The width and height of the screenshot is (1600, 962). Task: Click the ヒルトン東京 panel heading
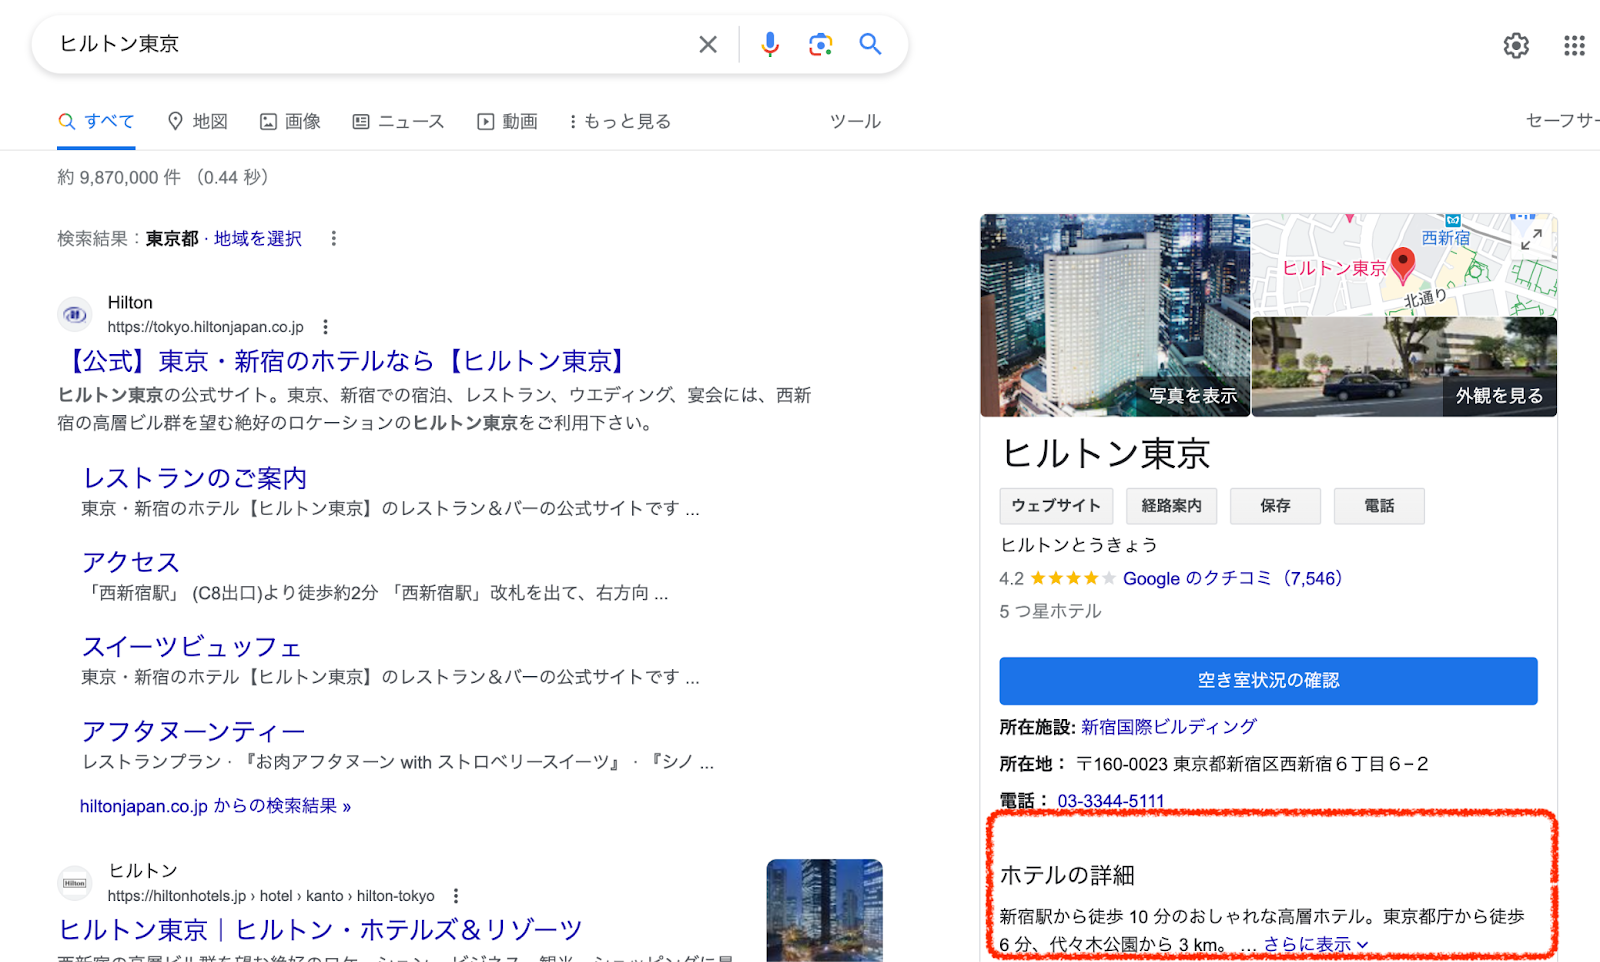pyautogui.click(x=1105, y=454)
